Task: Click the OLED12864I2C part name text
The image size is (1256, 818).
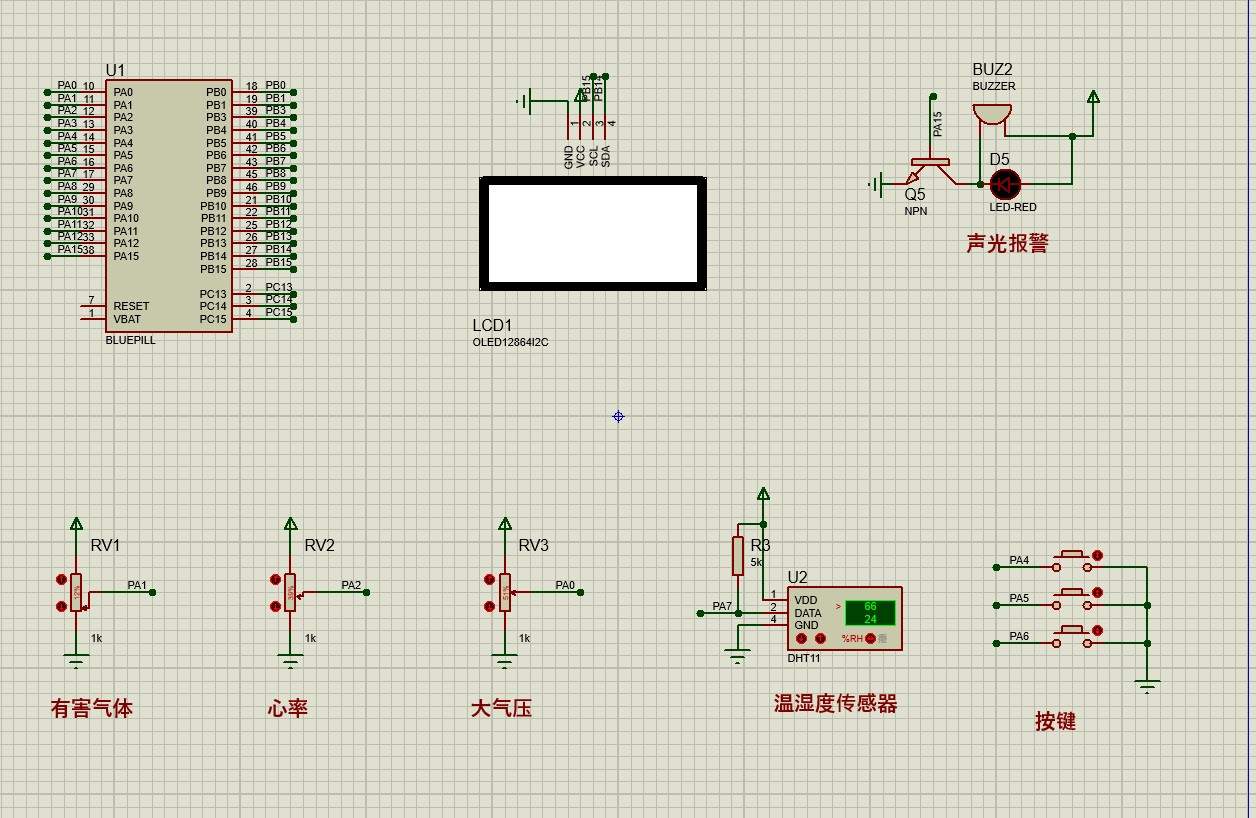Action: point(511,342)
